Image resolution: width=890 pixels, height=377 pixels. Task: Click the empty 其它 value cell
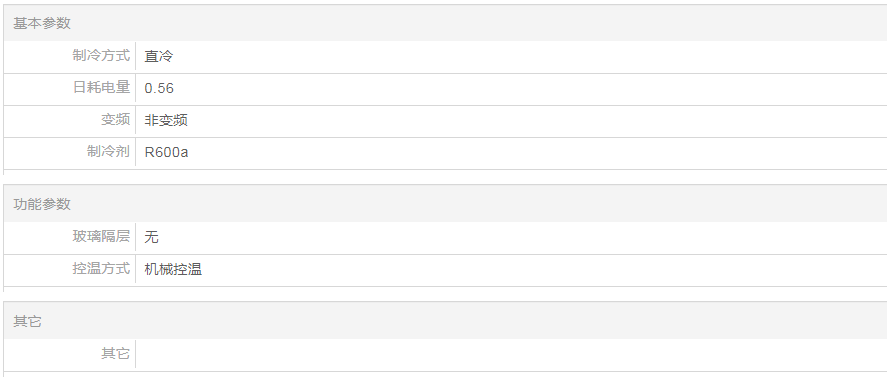click(512, 354)
